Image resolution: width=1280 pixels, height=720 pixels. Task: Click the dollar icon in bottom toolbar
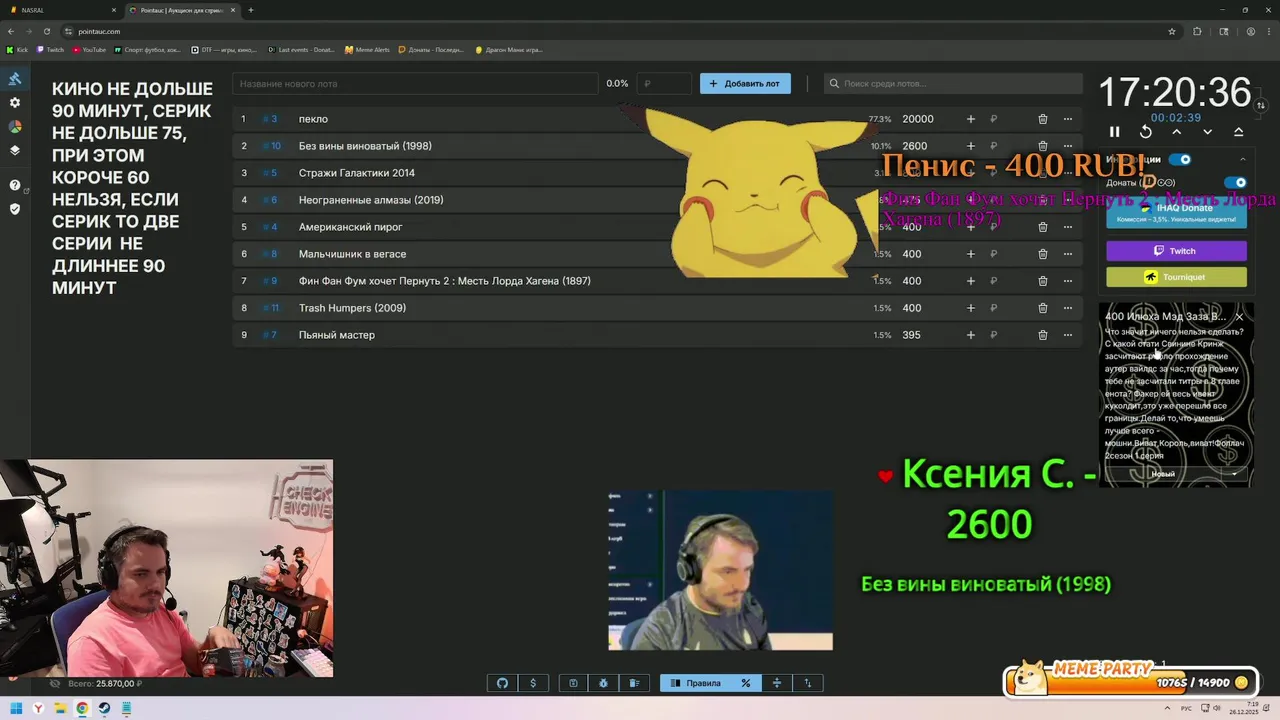coord(533,683)
